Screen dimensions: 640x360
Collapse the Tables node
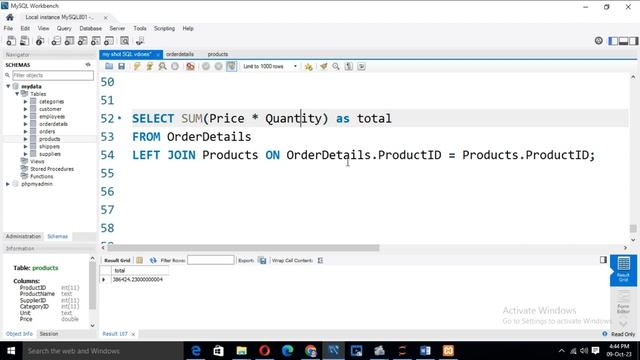coord(17,94)
